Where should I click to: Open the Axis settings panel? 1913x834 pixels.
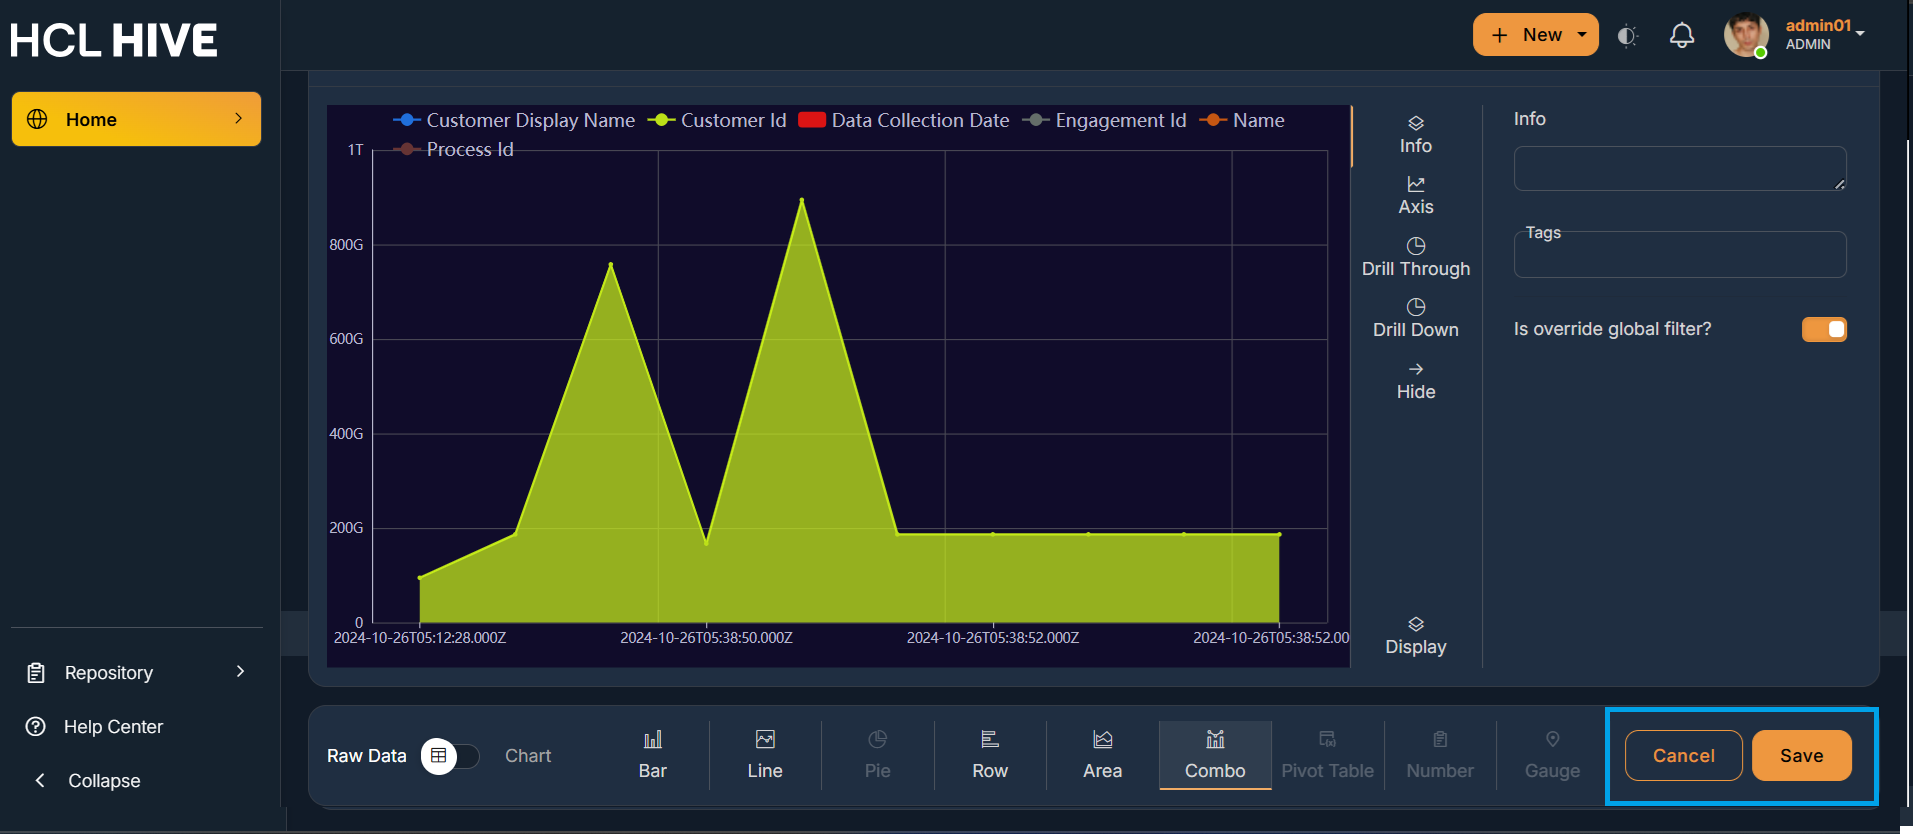tap(1415, 196)
